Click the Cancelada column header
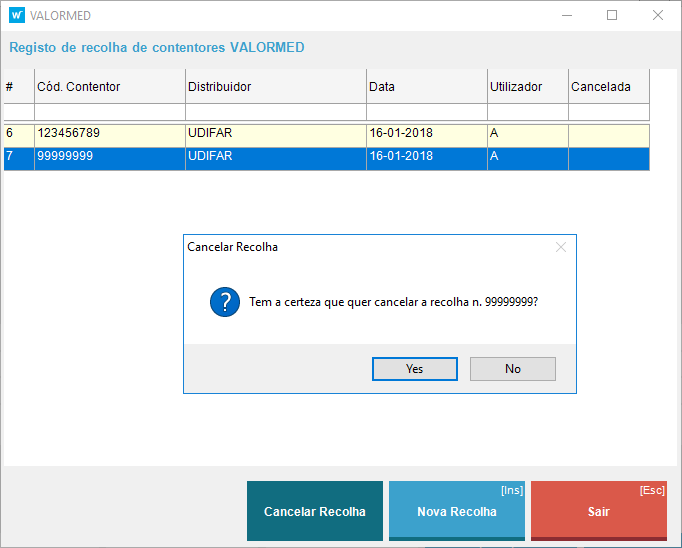This screenshot has width=682, height=548. [608, 87]
